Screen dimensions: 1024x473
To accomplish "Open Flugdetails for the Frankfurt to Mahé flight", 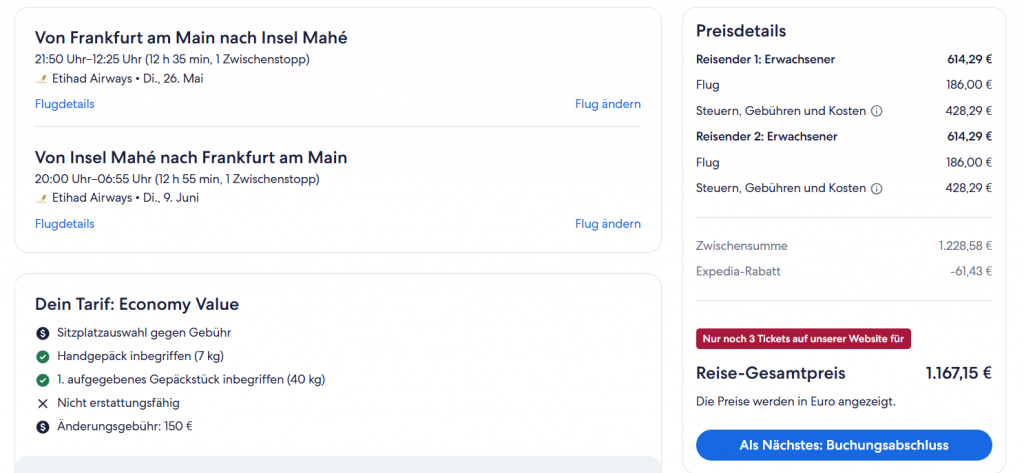I will [64, 104].
